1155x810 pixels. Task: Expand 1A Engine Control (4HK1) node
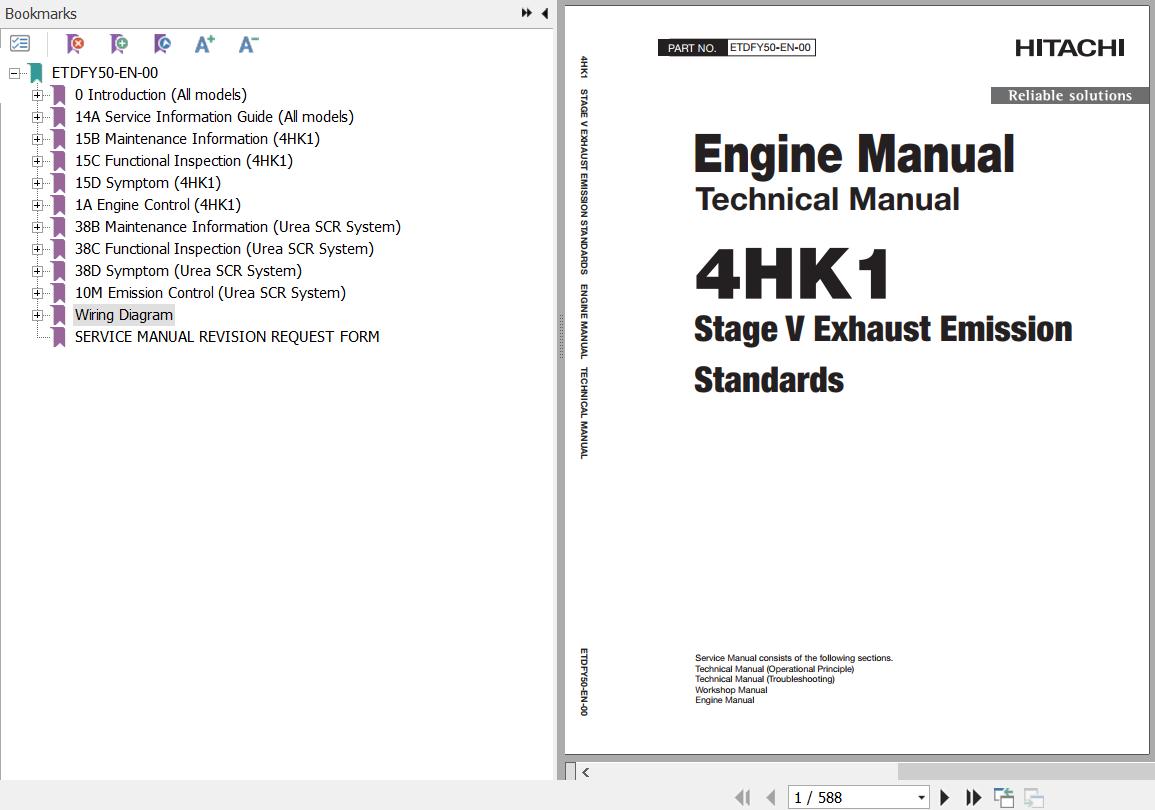(37, 205)
